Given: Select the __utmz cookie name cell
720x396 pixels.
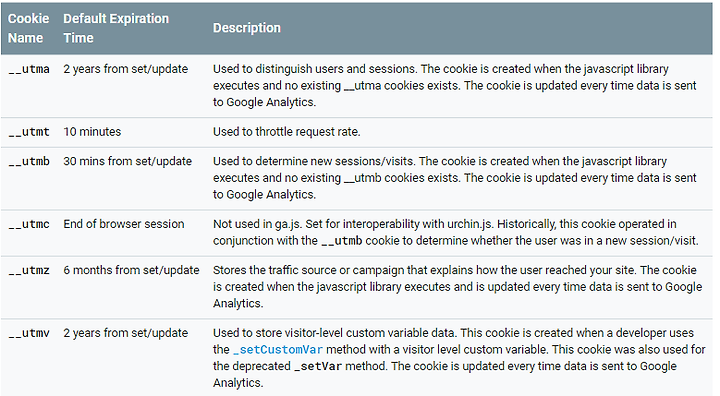Looking at the screenshot, I should click(x=29, y=271).
